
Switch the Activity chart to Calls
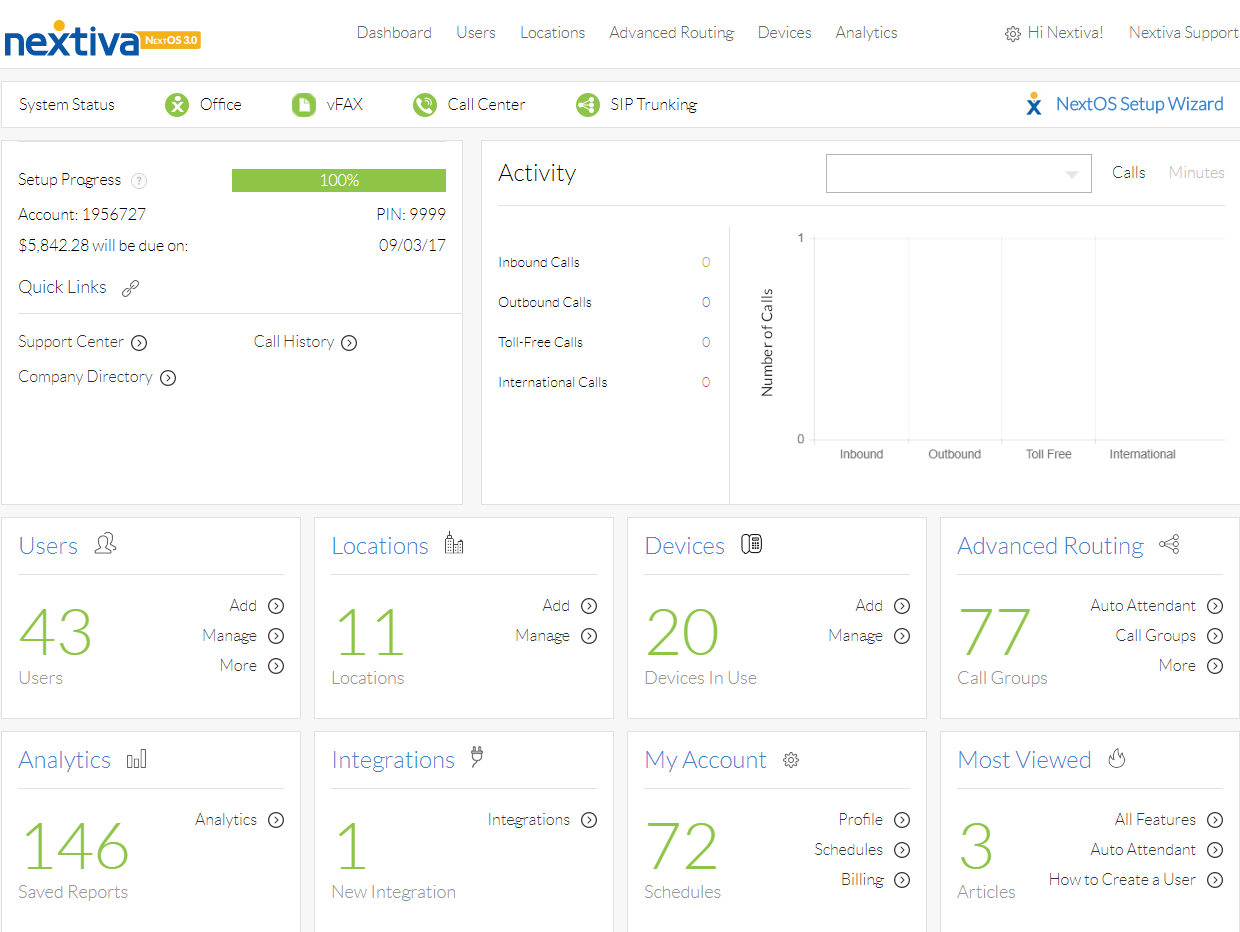tap(1128, 173)
